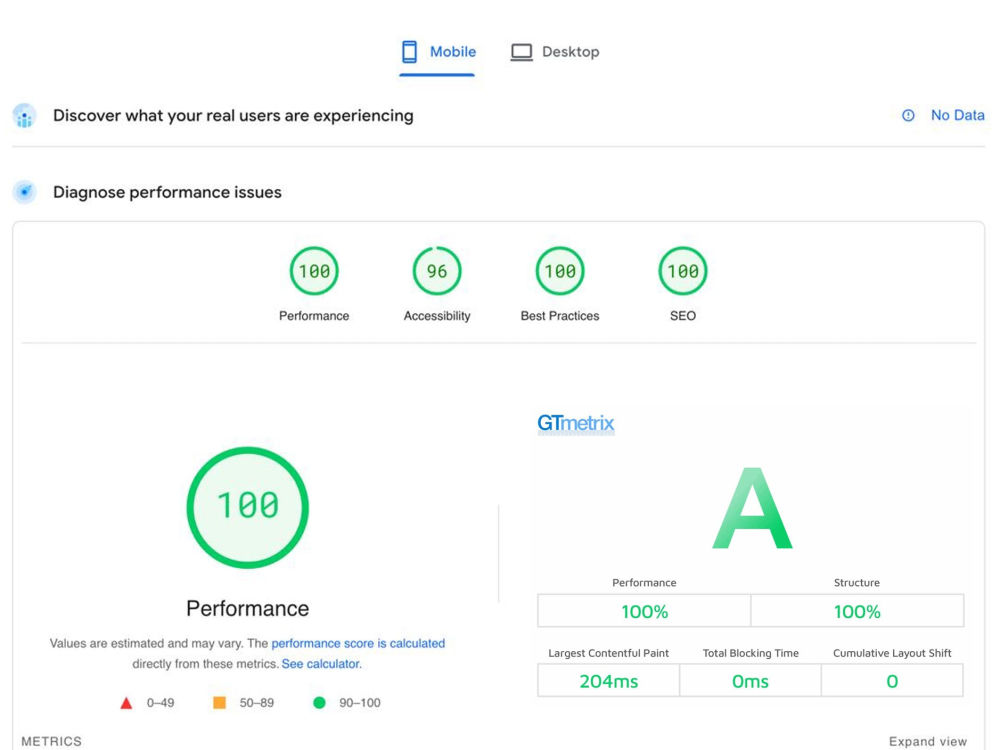This screenshot has height=750, width=1000.
Task: Click the Total Blocking Time 0ms value
Action: click(x=750, y=681)
